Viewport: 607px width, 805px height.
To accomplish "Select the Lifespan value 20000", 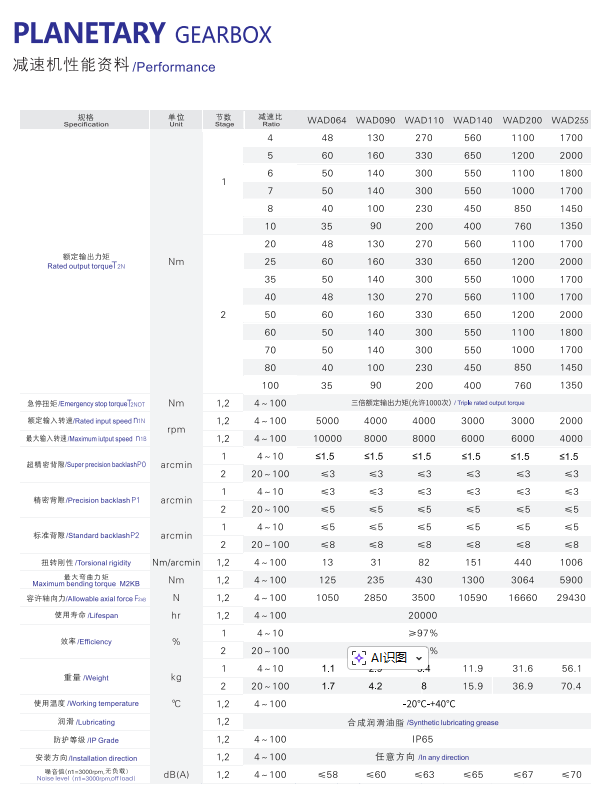I will (x=423, y=616).
